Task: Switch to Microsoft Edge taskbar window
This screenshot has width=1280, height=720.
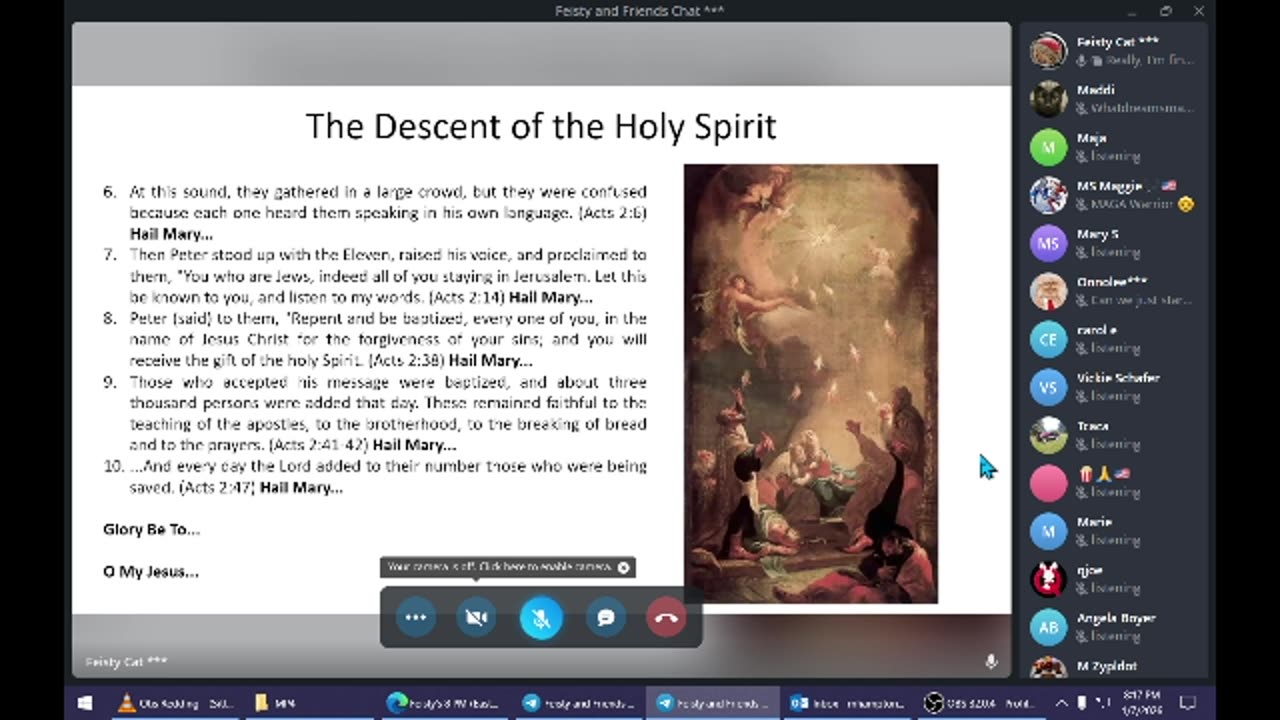Action: (x=444, y=703)
